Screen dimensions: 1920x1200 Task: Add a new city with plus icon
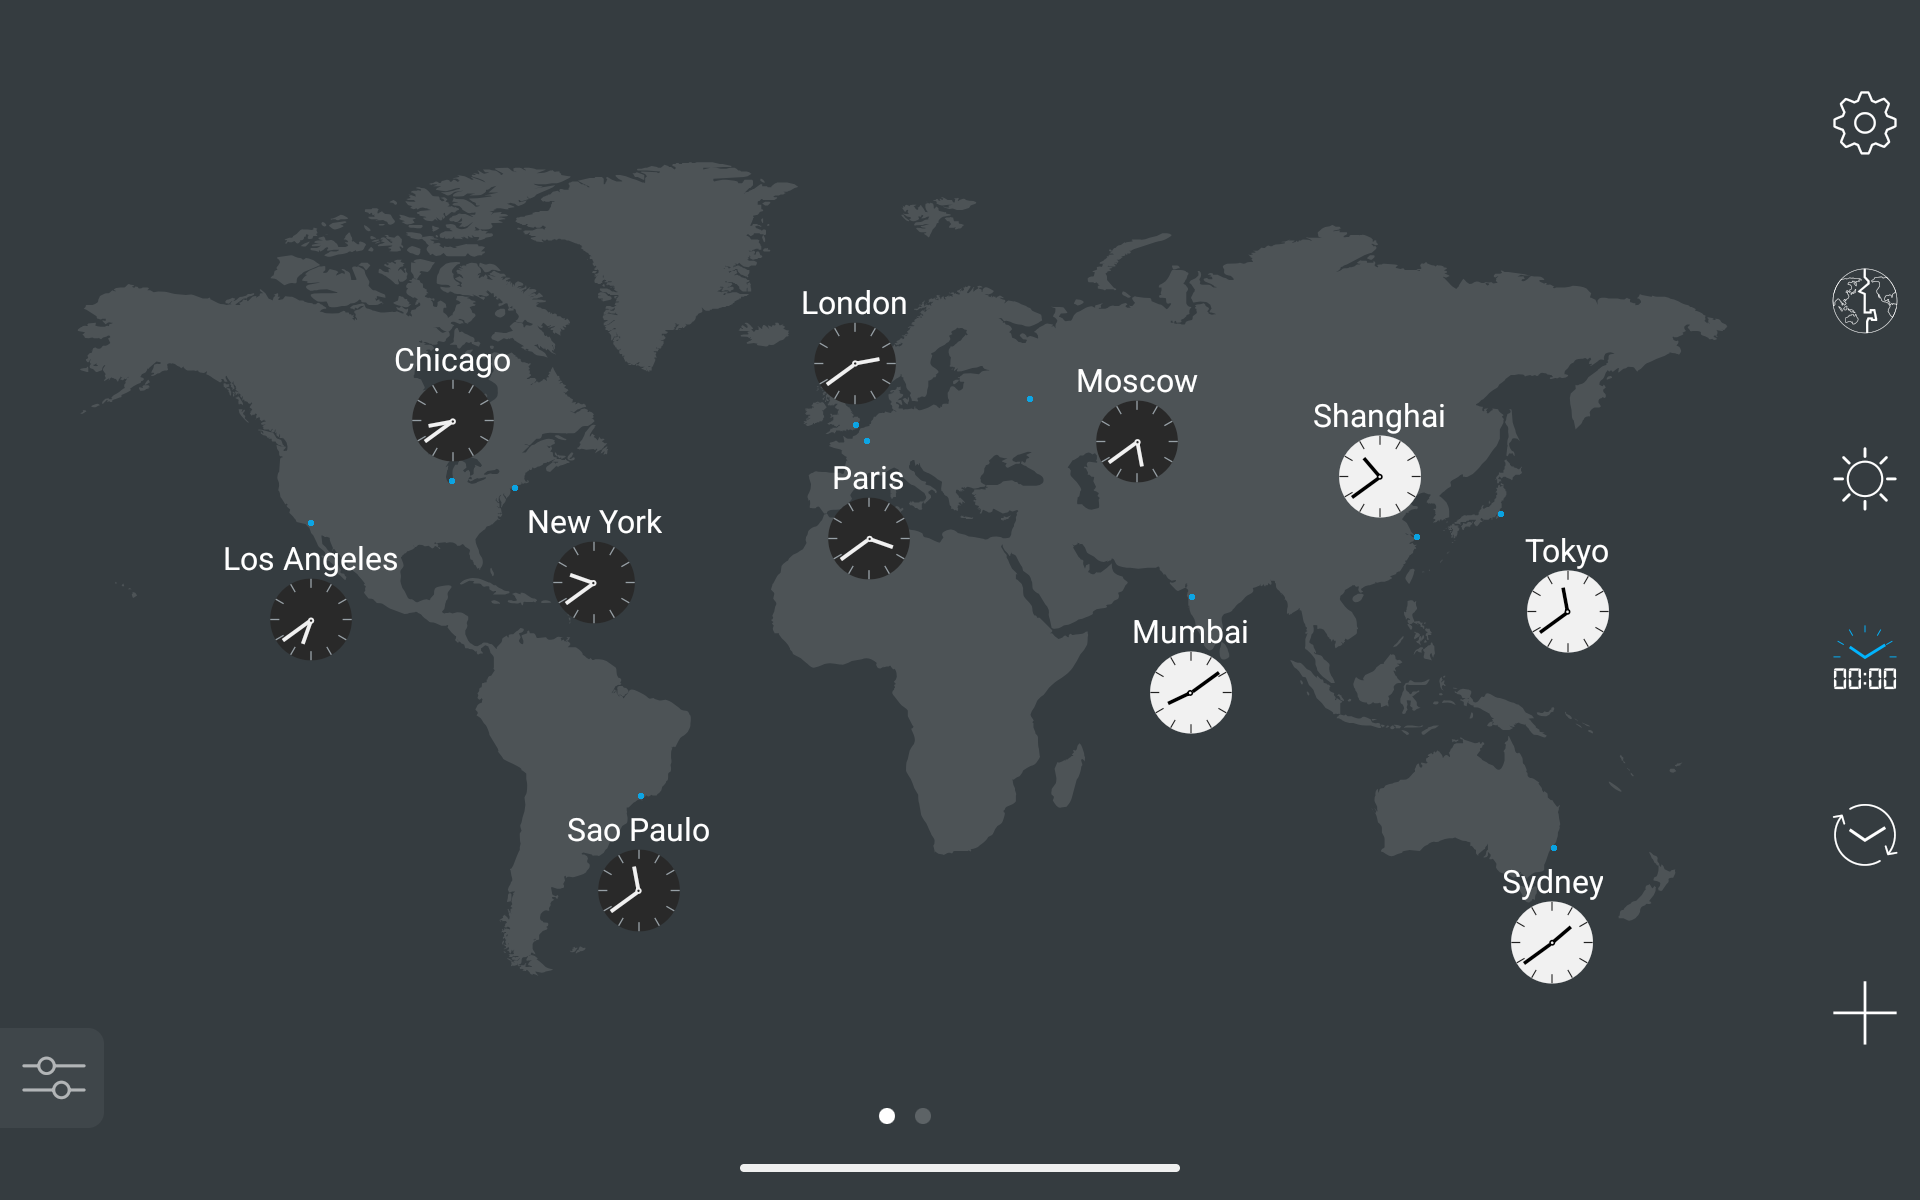[1864, 1012]
